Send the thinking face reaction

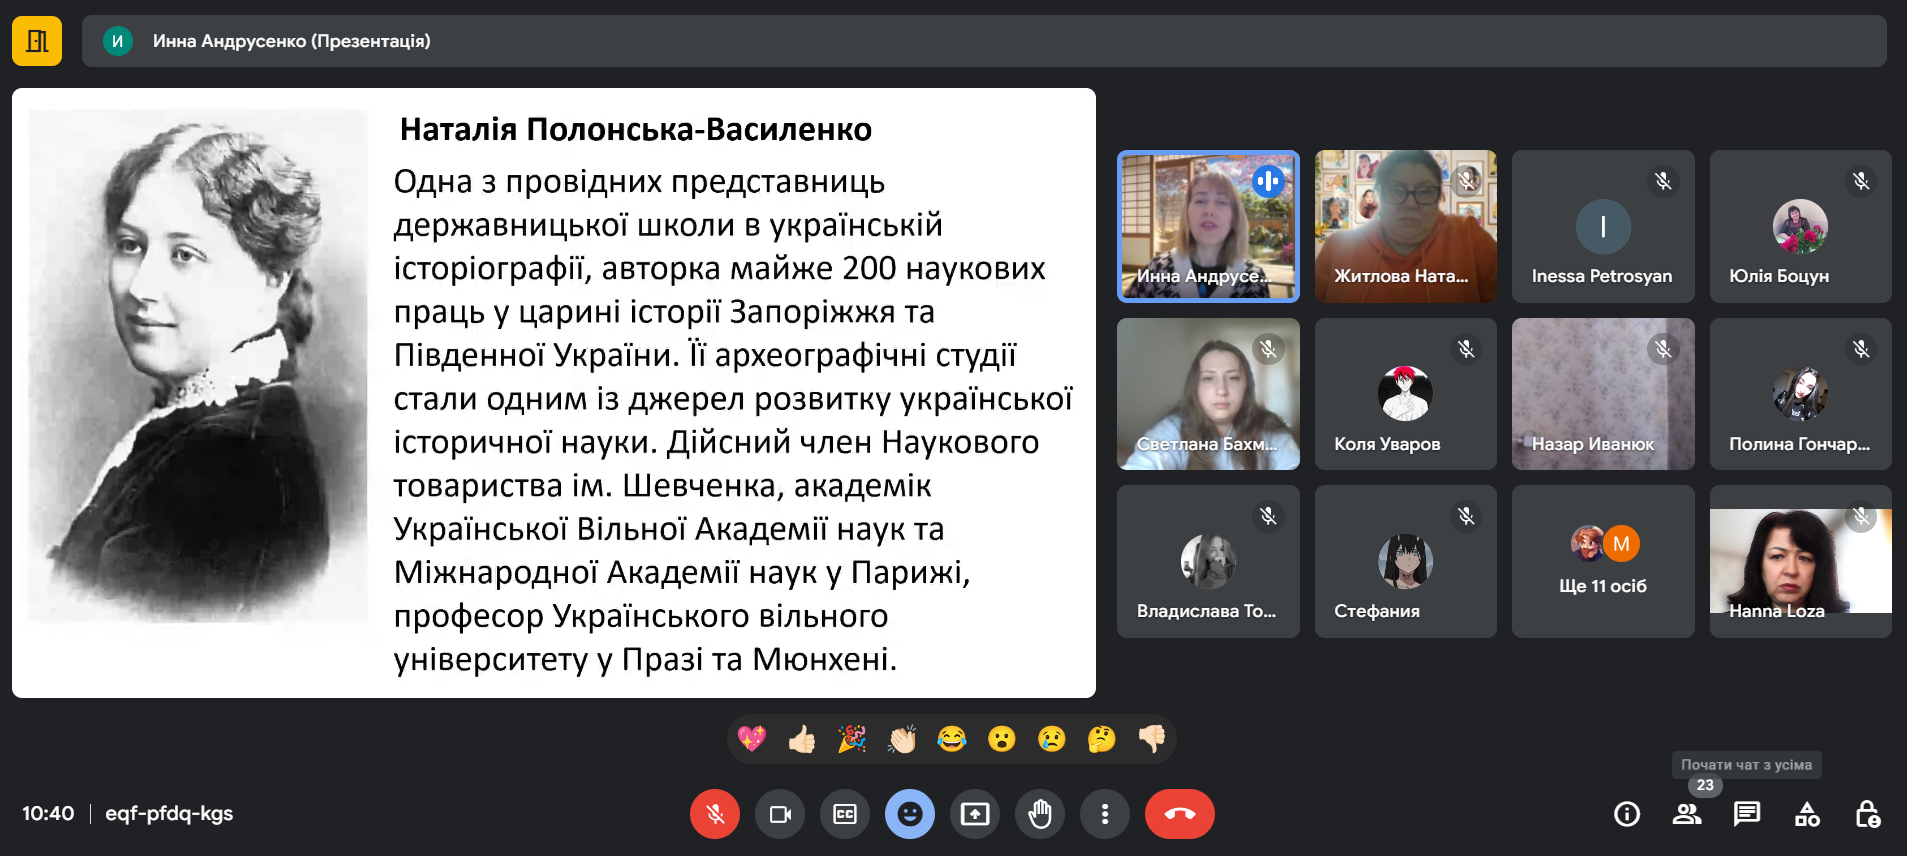tap(1102, 739)
